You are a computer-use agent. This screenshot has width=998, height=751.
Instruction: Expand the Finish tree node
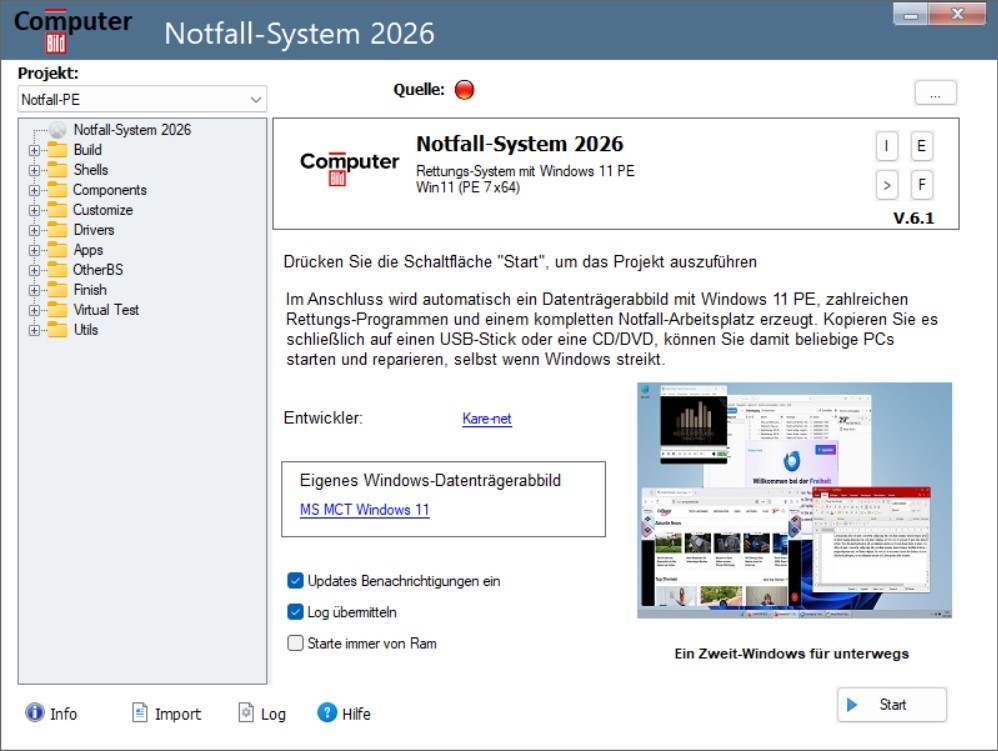pos(34,291)
